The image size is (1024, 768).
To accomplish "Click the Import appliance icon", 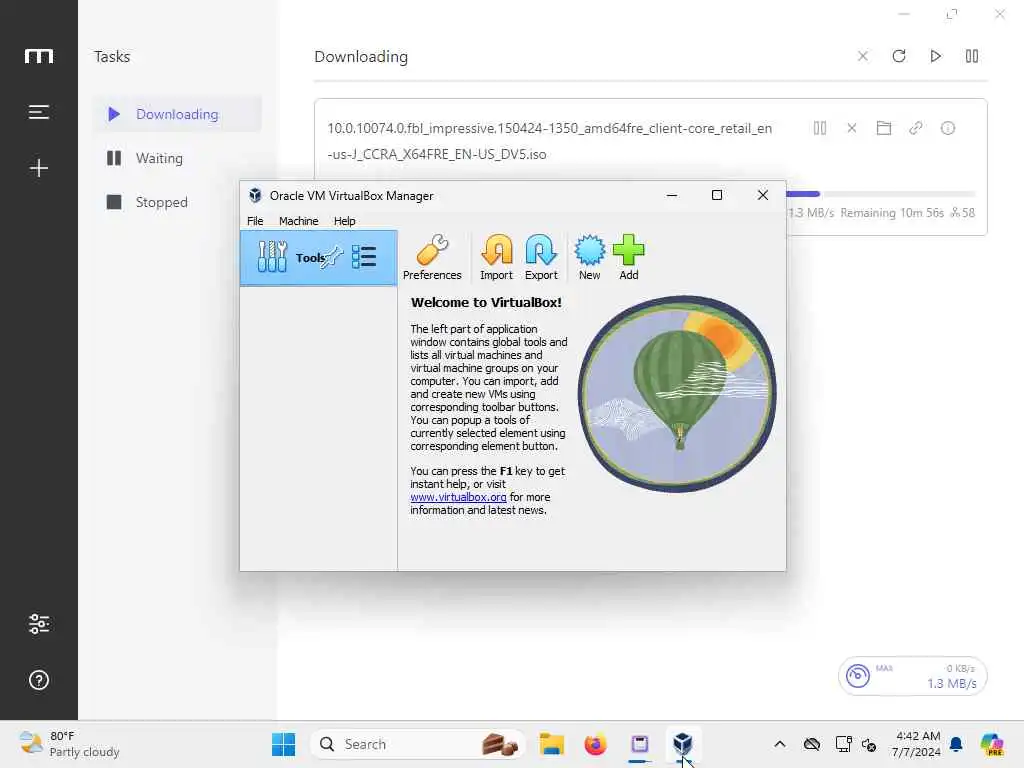I will (496, 257).
